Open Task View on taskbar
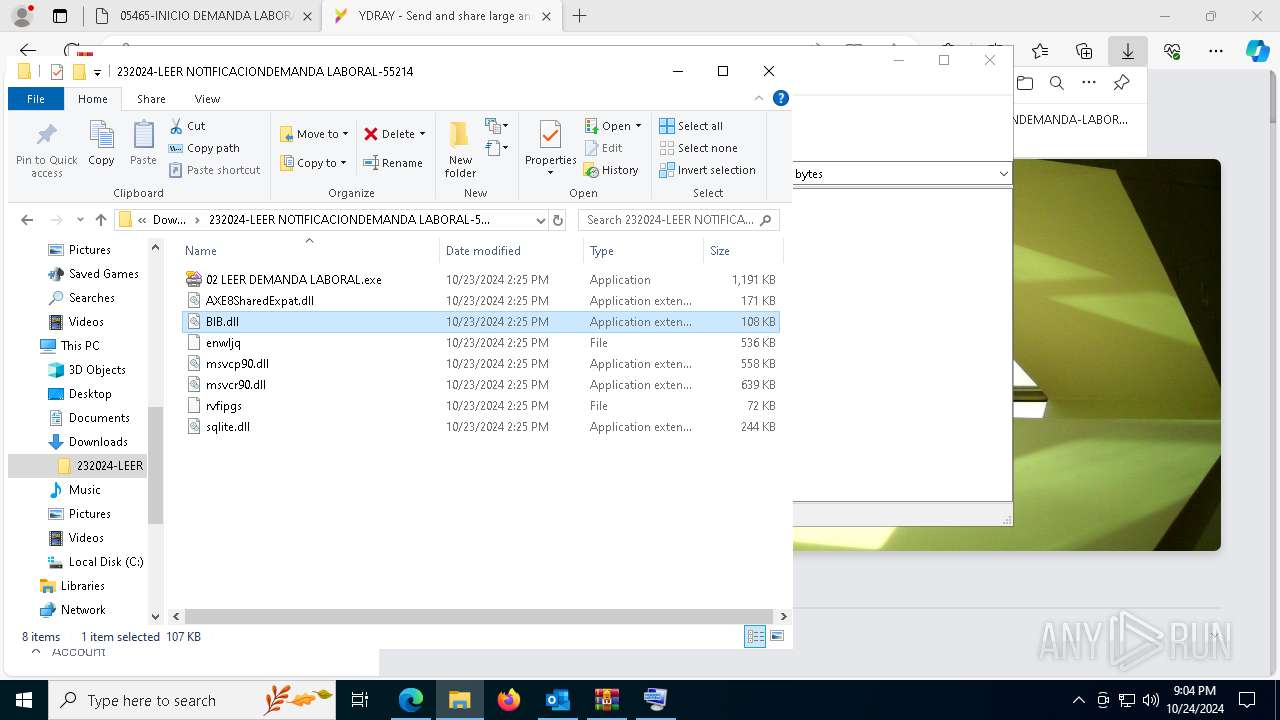This screenshot has height=720, width=1280. point(360,700)
